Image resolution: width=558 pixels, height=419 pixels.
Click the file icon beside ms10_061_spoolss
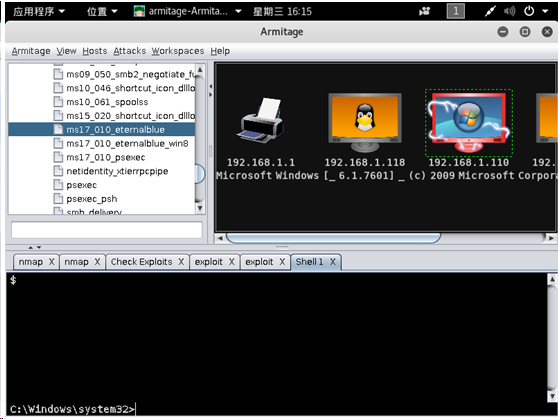(x=58, y=101)
